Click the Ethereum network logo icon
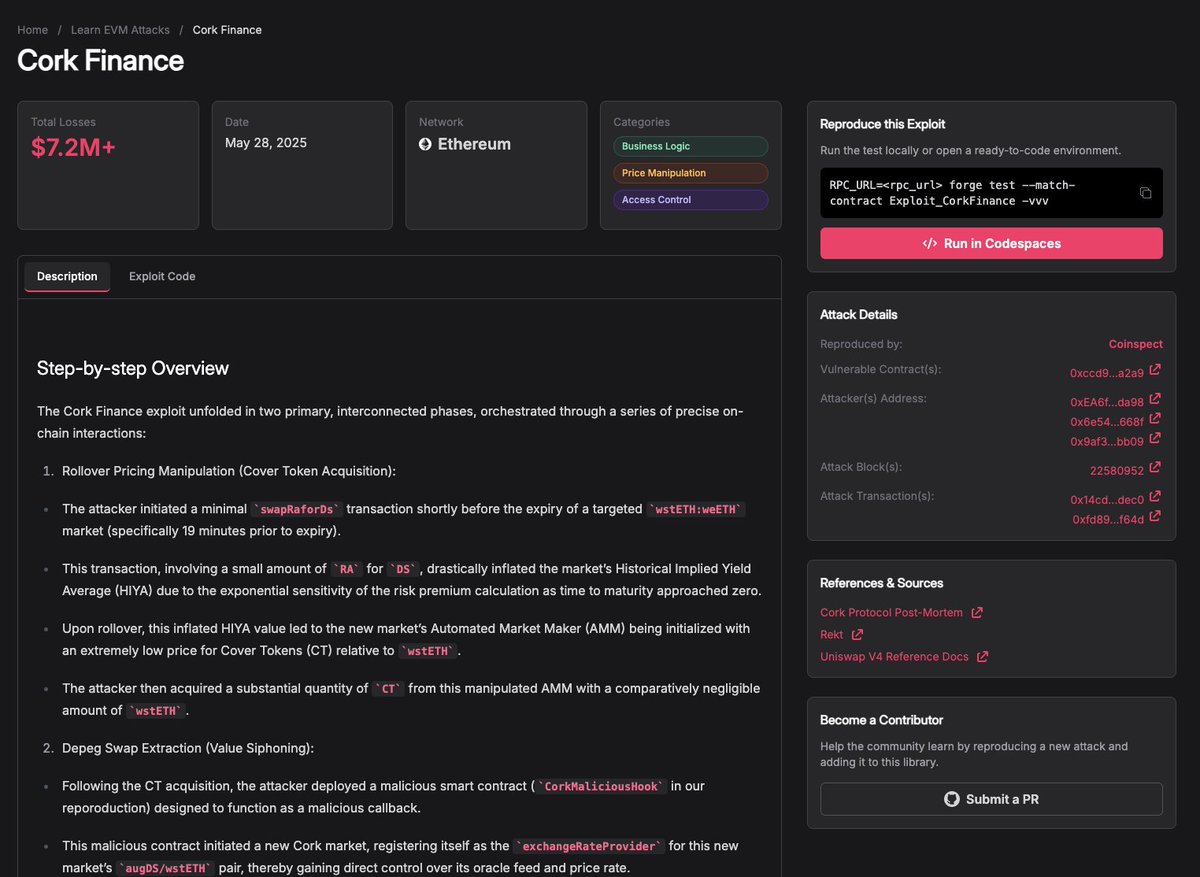Screen dimensions: 1200x877 425,144
